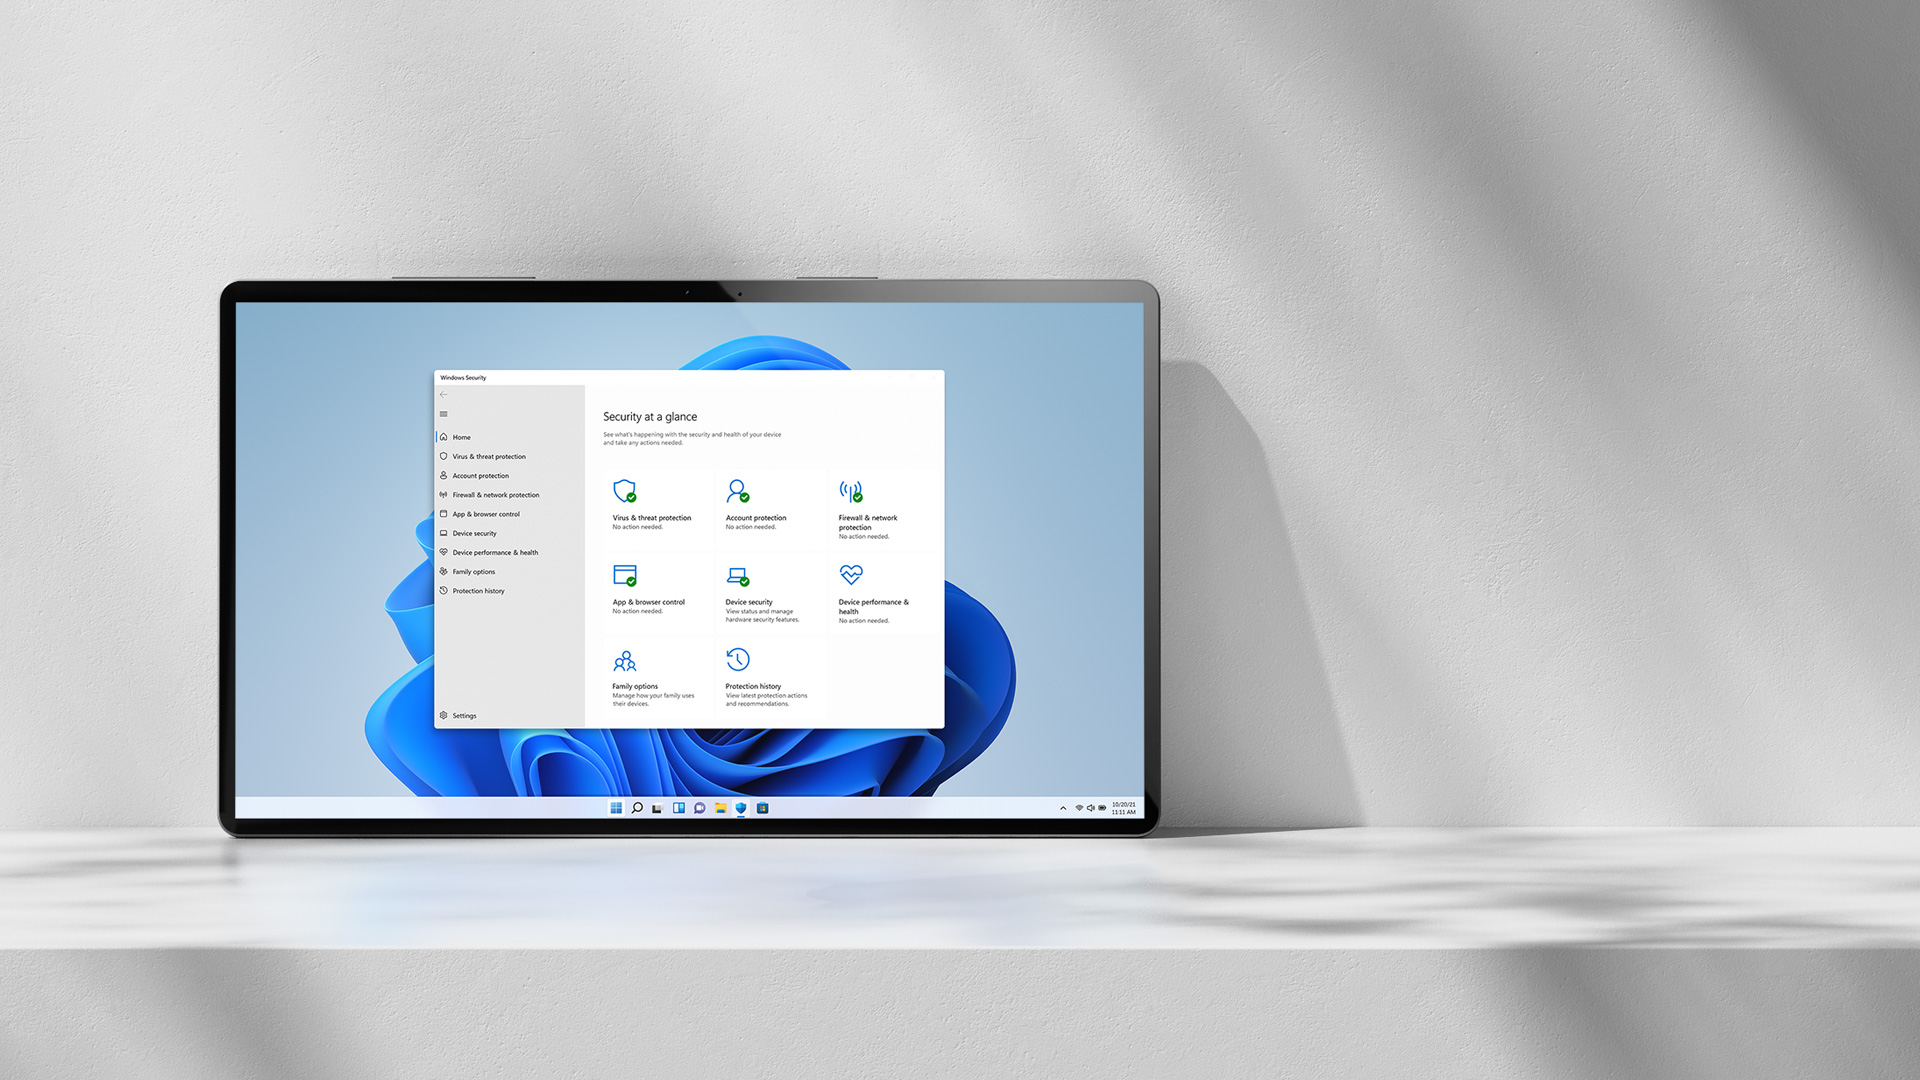Image resolution: width=1920 pixels, height=1080 pixels.
Task: Select Virus & threat protection sidebar item
Action: click(x=488, y=456)
